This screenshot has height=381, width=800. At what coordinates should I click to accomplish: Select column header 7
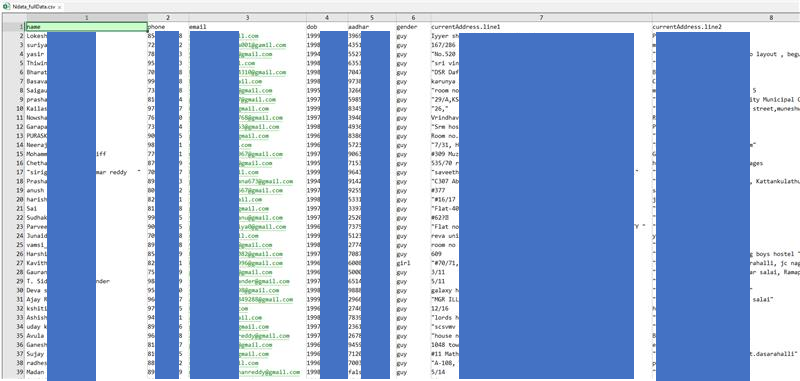(x=541, y=18)
